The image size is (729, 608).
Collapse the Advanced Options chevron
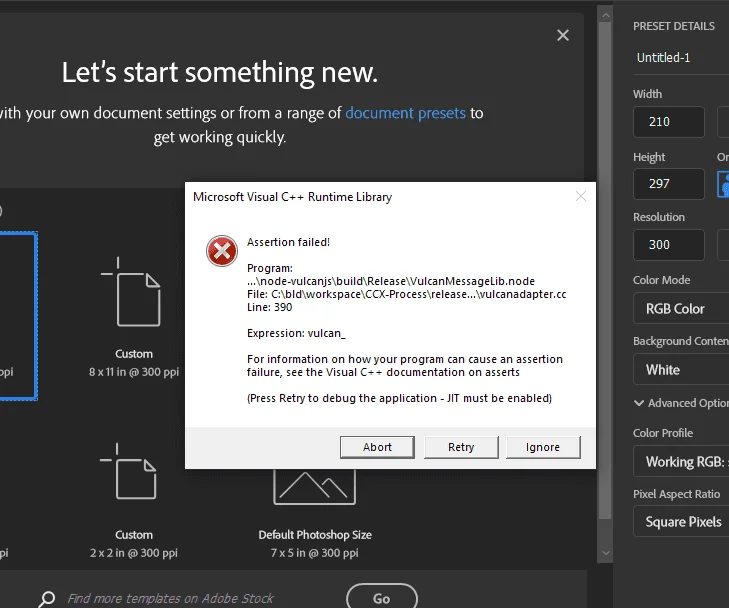[639, 403]
